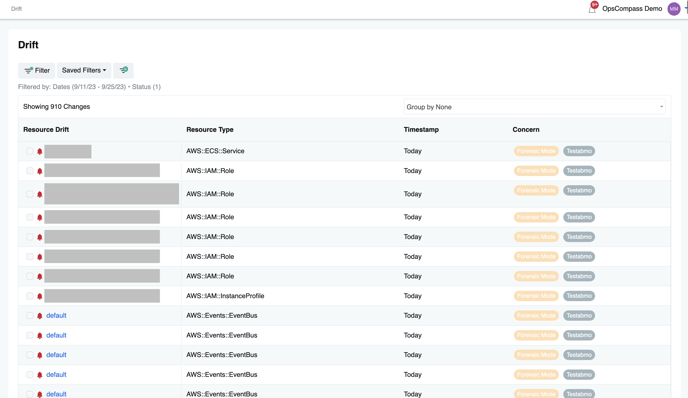The height and width of the screenshot is (398, 688).
Task: Open the redacted resource name in the ECS::Service row
Action: tap(68, 151)
